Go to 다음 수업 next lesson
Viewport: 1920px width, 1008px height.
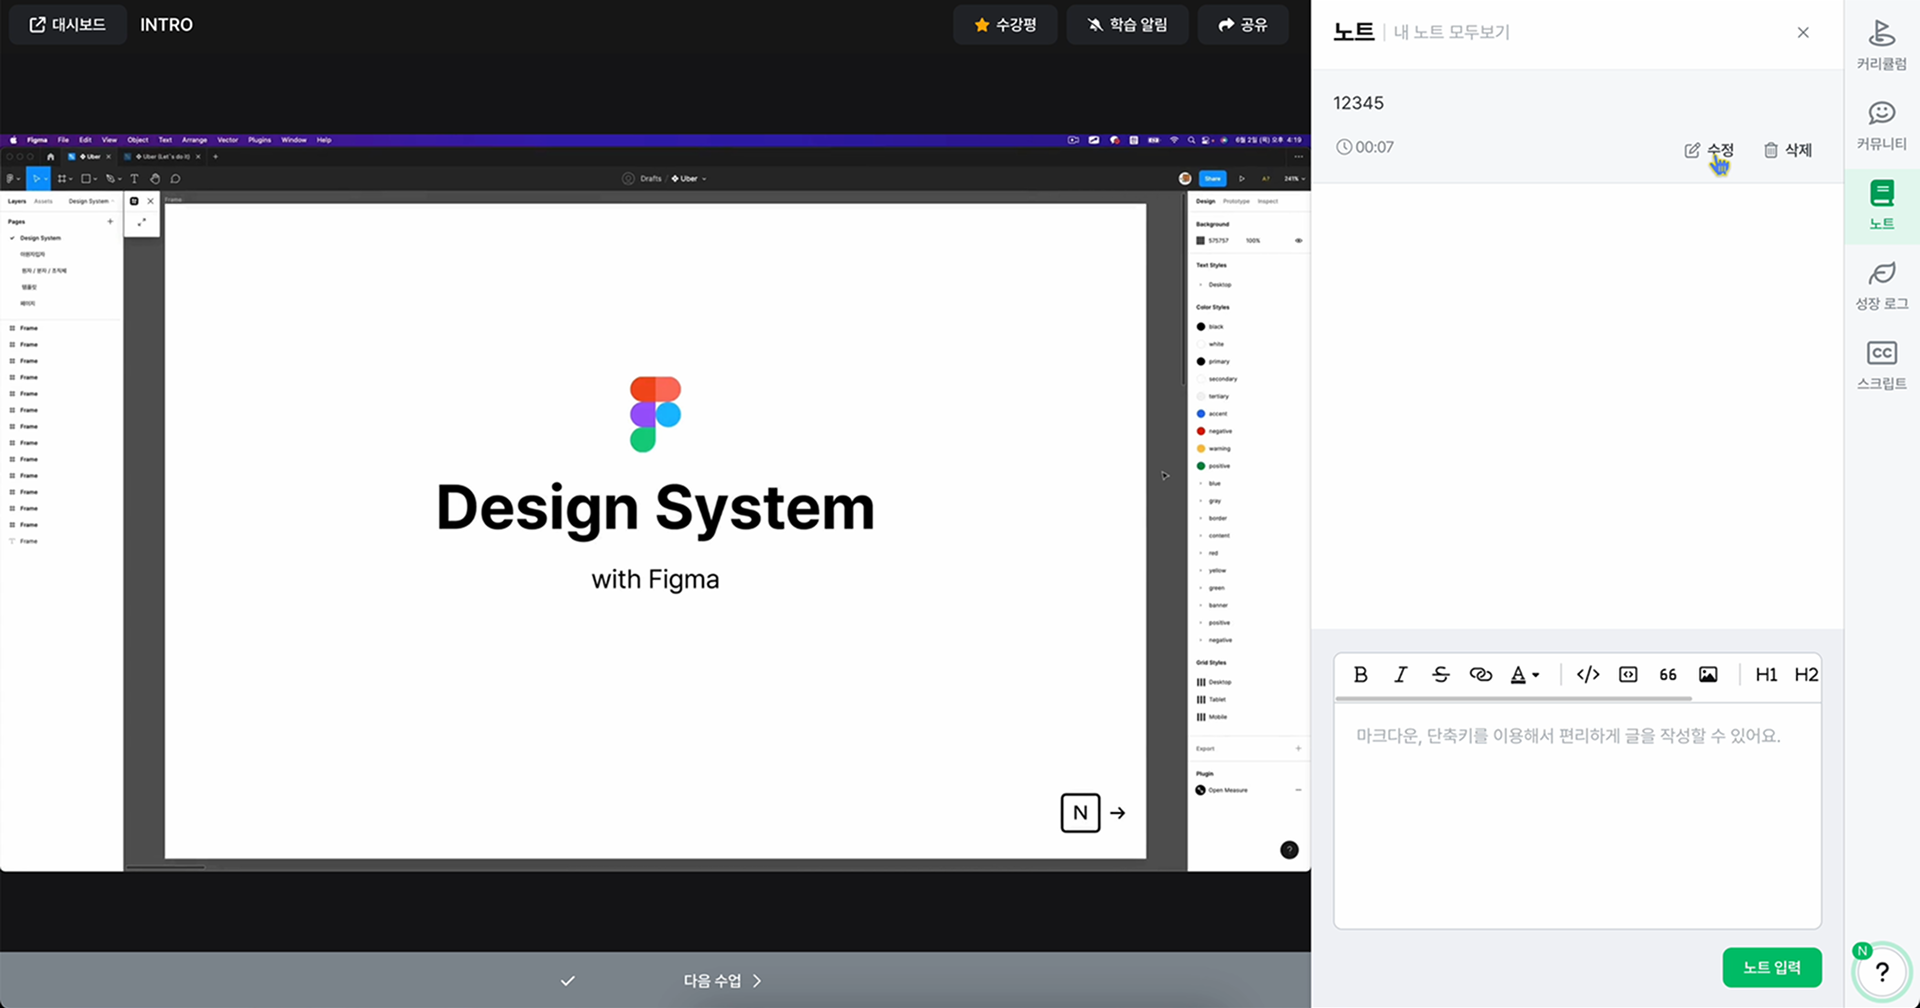click(722, 981)
